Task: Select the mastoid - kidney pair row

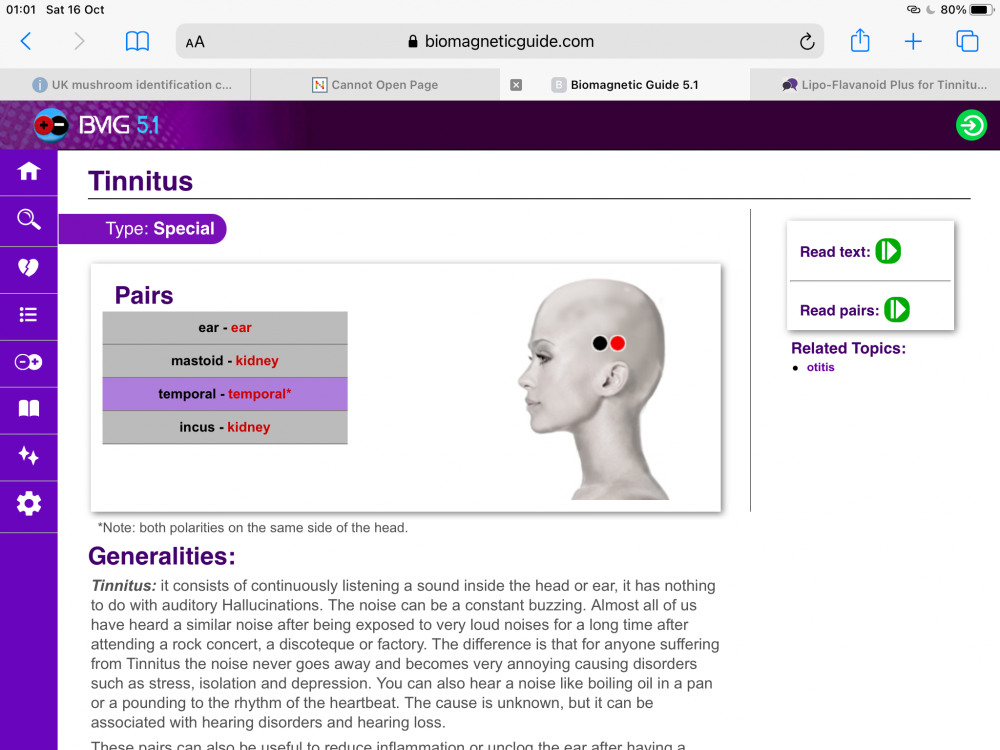Action: point(225,361)
